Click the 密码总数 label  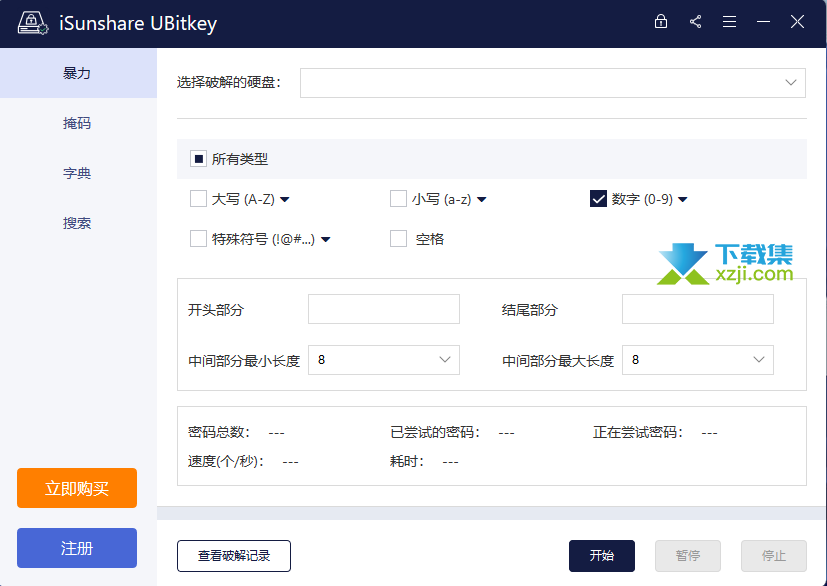pyautogui.click(x=219, y=433)
